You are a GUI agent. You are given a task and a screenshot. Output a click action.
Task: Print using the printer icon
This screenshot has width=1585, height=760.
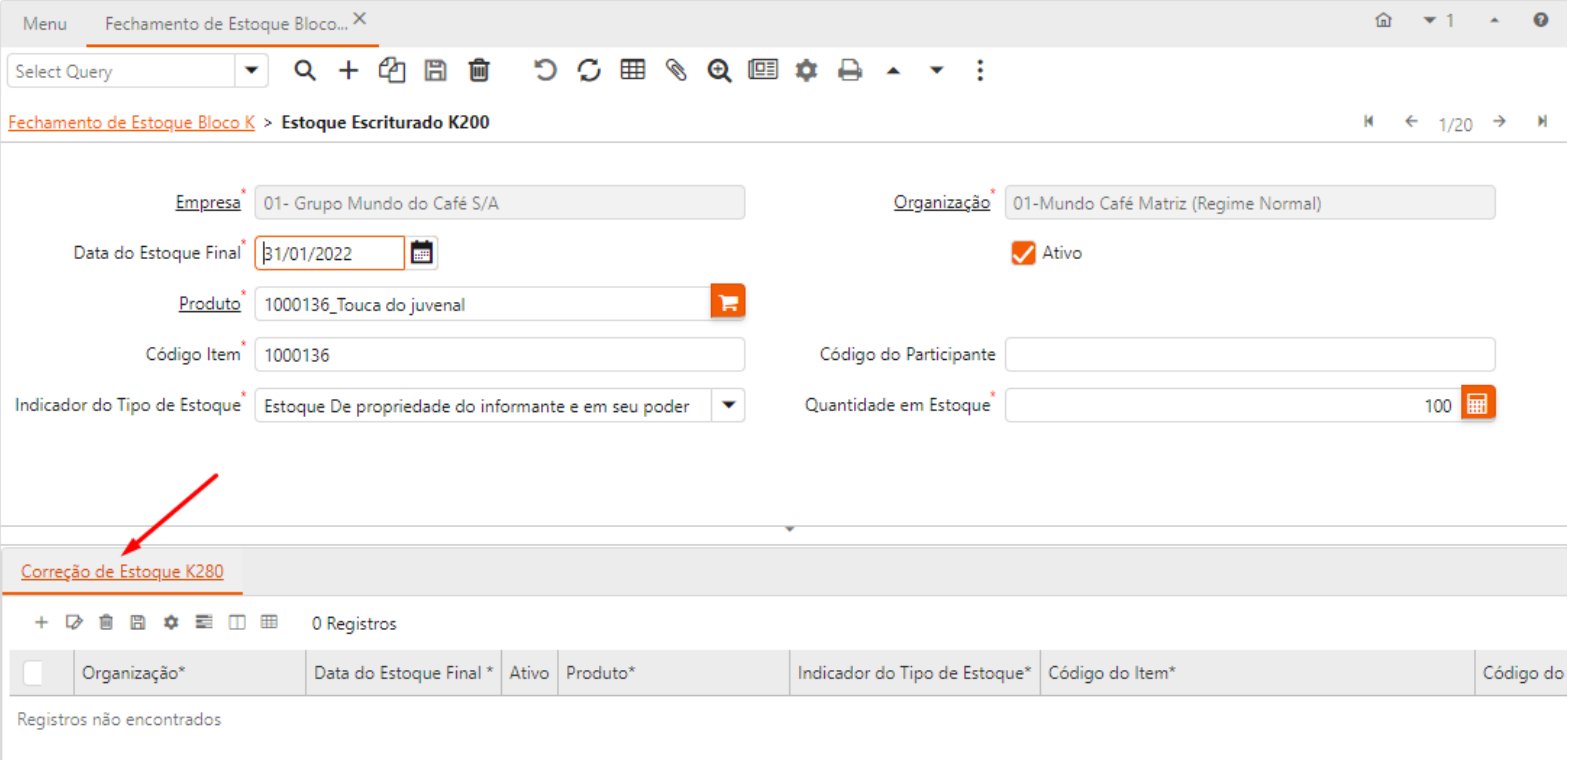(x=850, y=70)
